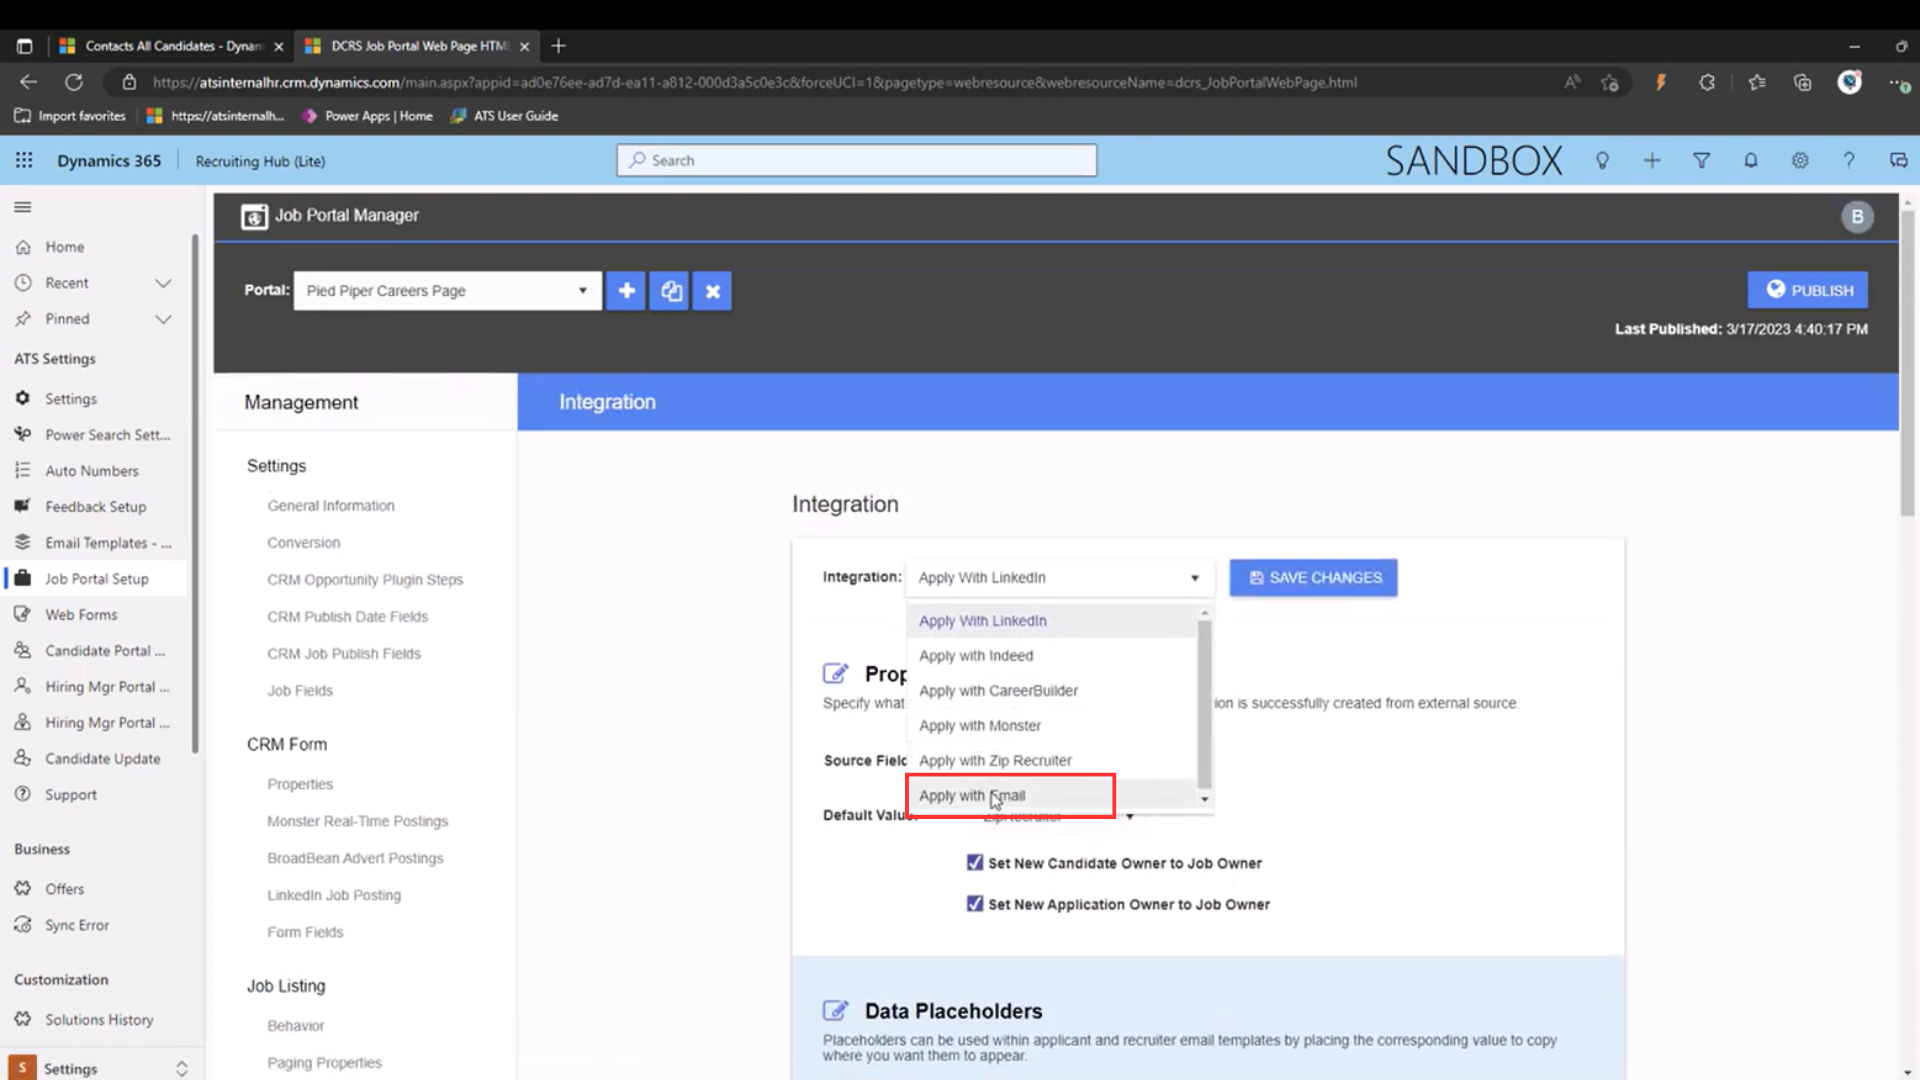Open Power Apps Home bookmark
Viewport: 1920px width, 1080px height.
[x=368, y=116]
